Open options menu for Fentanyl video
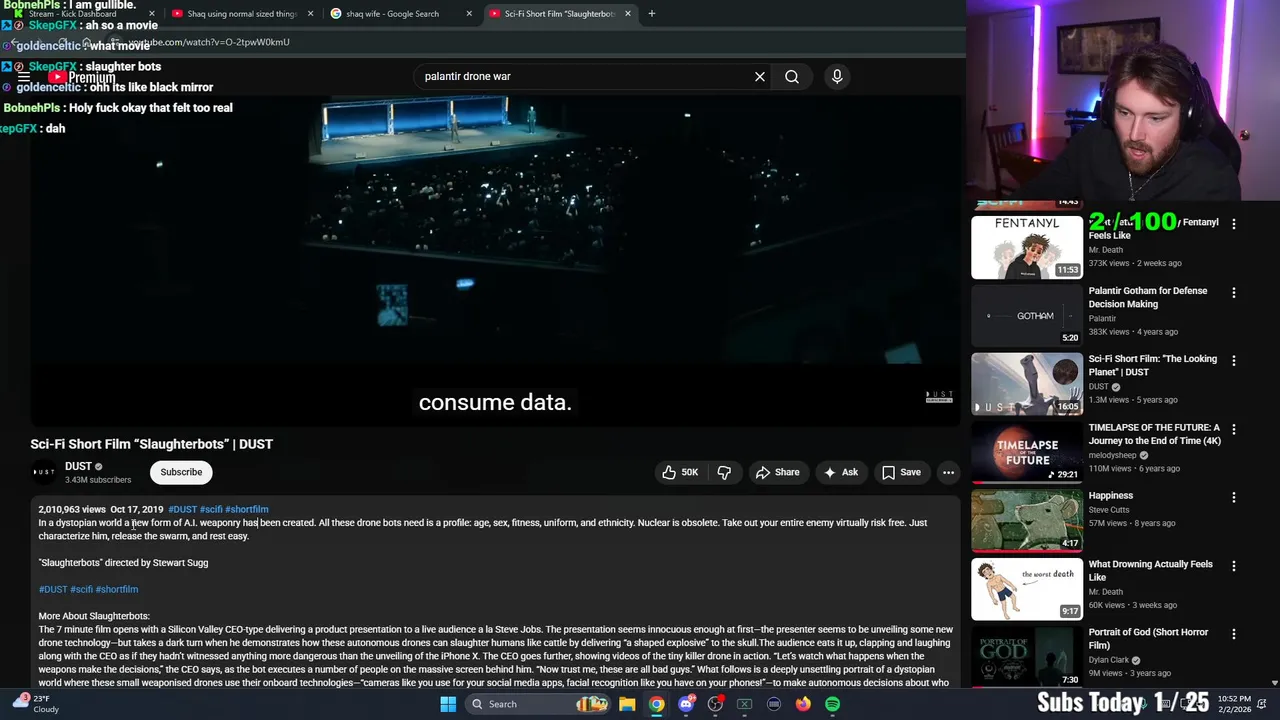1280x720 pixels. point(1233,224)
